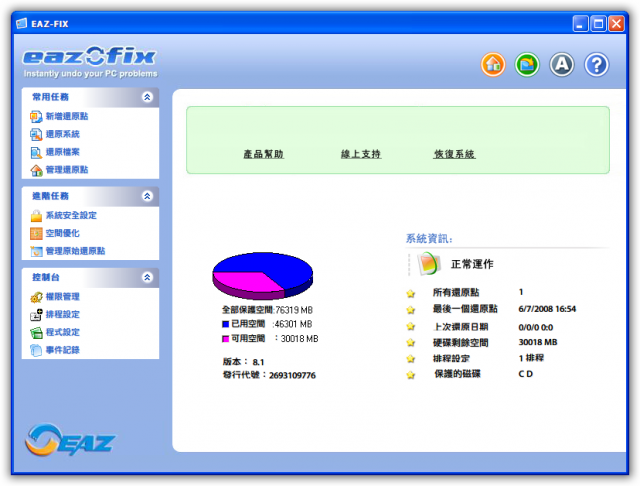The width and height of the screenshot is (640, 486).
Task: Click the 空間優化 orange icon
Action: point(36,233)
